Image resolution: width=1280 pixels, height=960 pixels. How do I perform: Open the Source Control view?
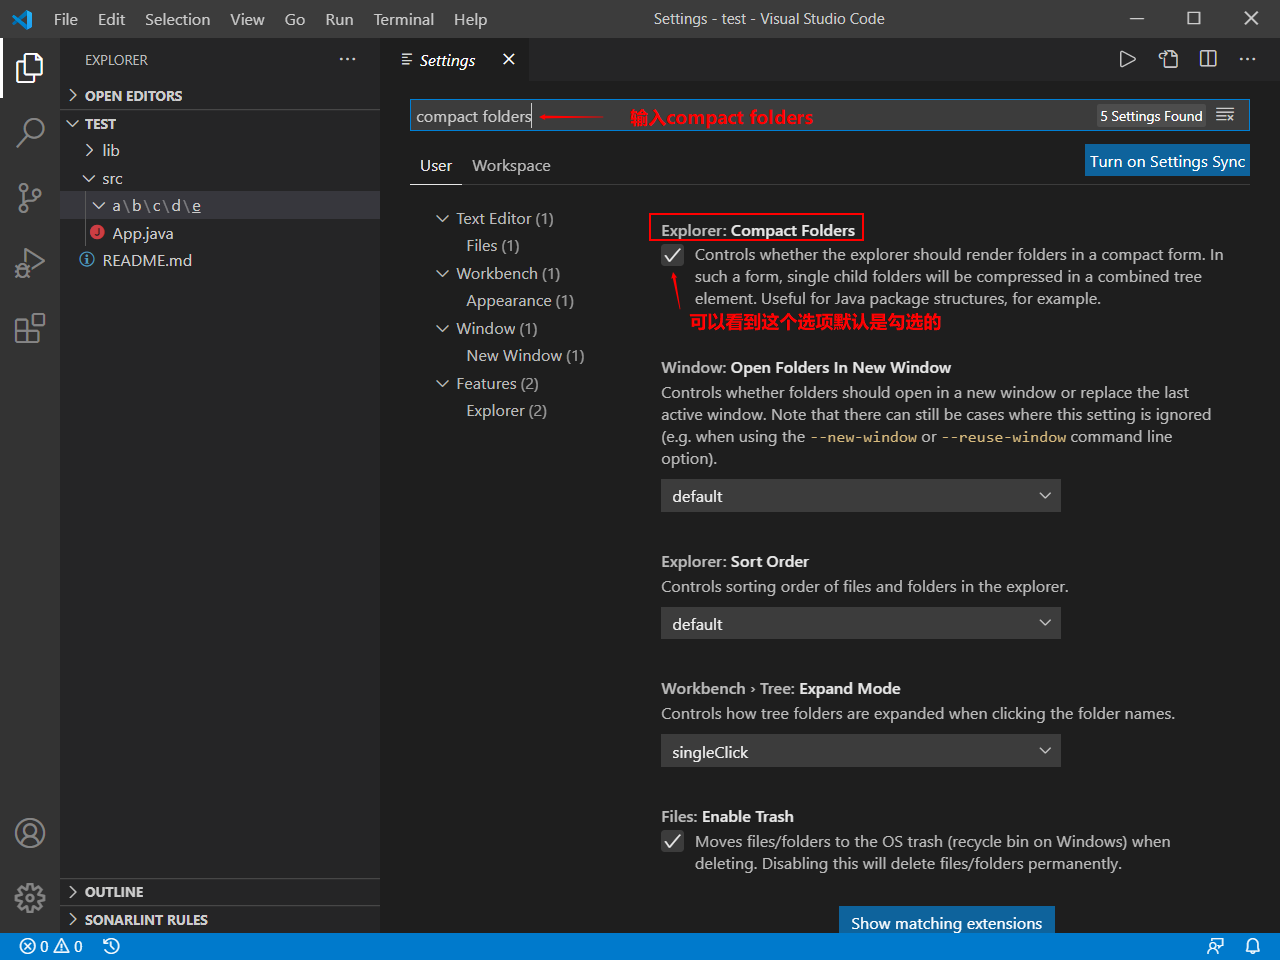tap(30, 198)
